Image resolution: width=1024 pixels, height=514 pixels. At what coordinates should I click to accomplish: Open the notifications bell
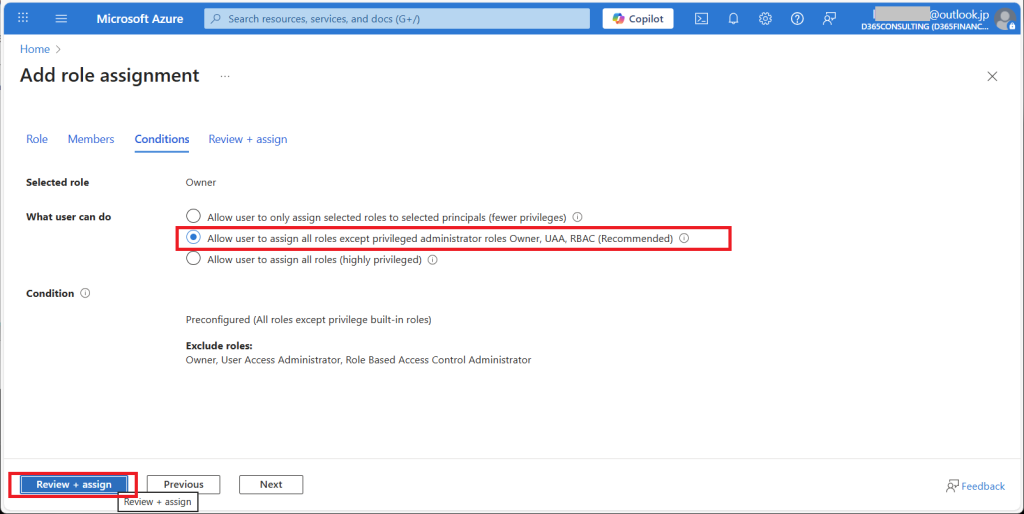(733, 19)
